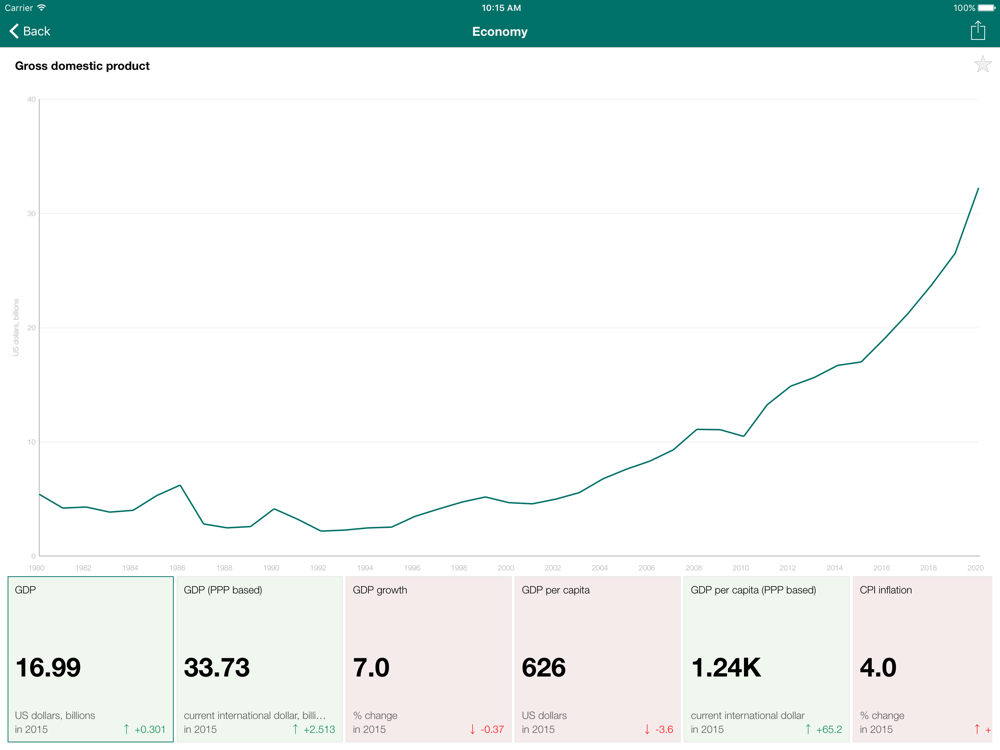Click the green up arrow +65.2
This screenshot has height=750, width=1000.
coord(823,729)
